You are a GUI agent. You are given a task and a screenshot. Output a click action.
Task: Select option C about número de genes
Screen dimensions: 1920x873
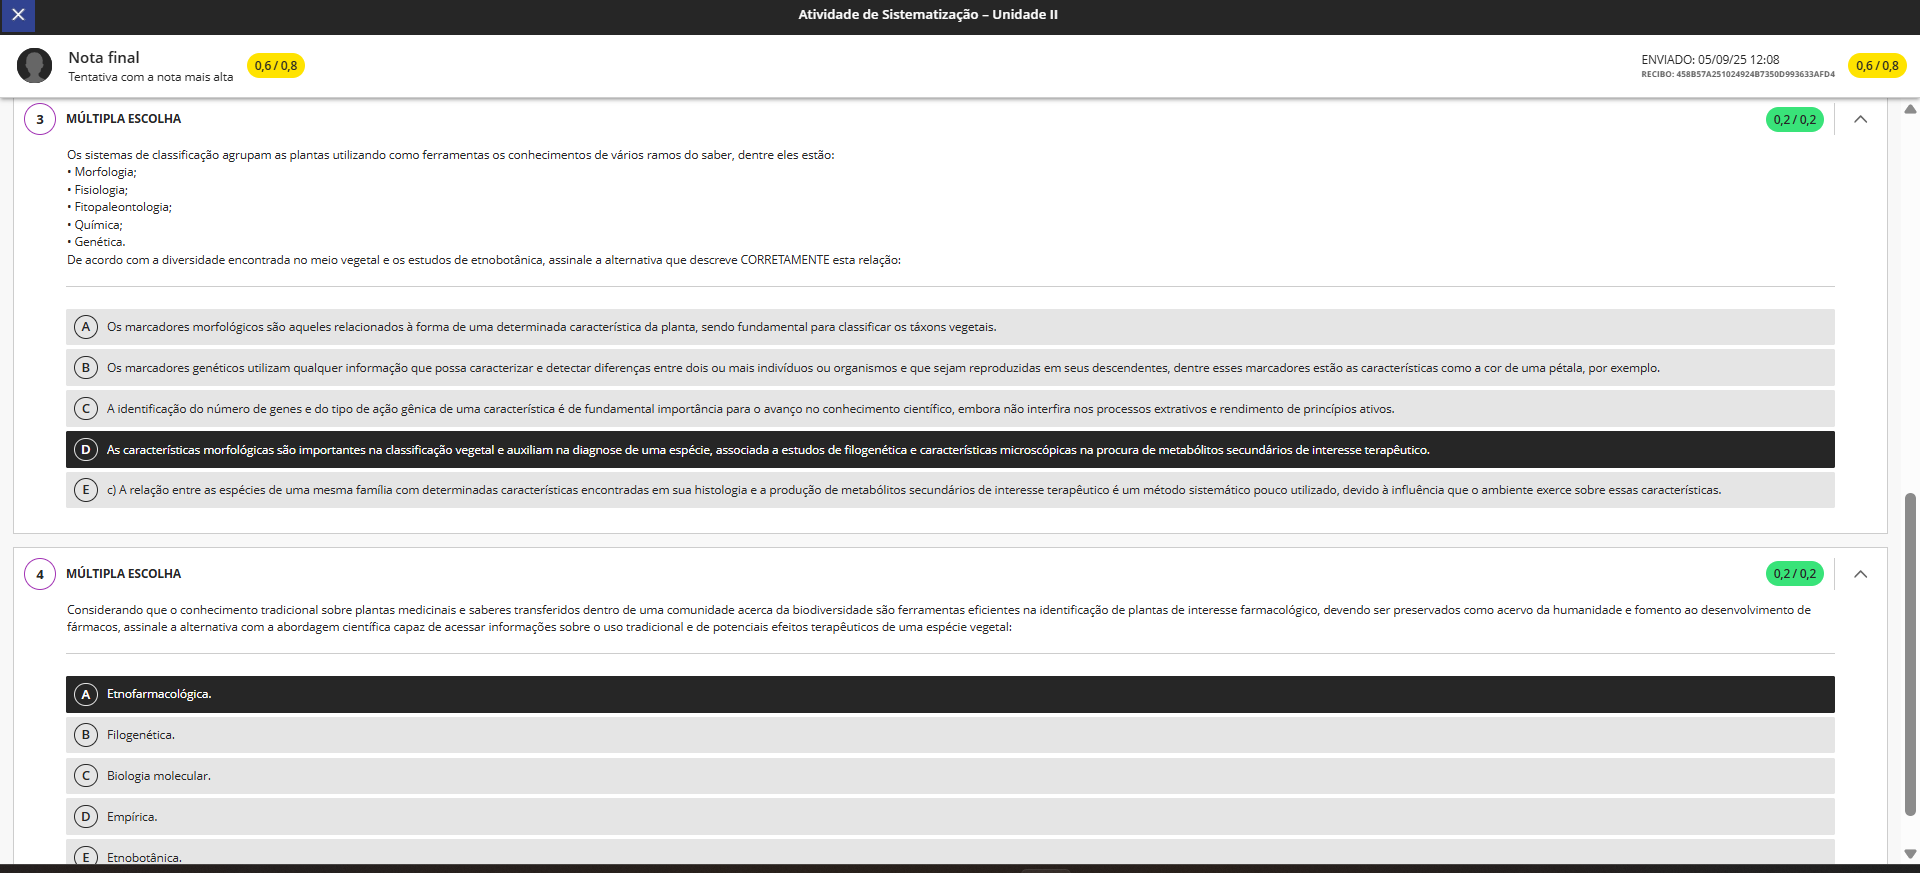[950, 409]
